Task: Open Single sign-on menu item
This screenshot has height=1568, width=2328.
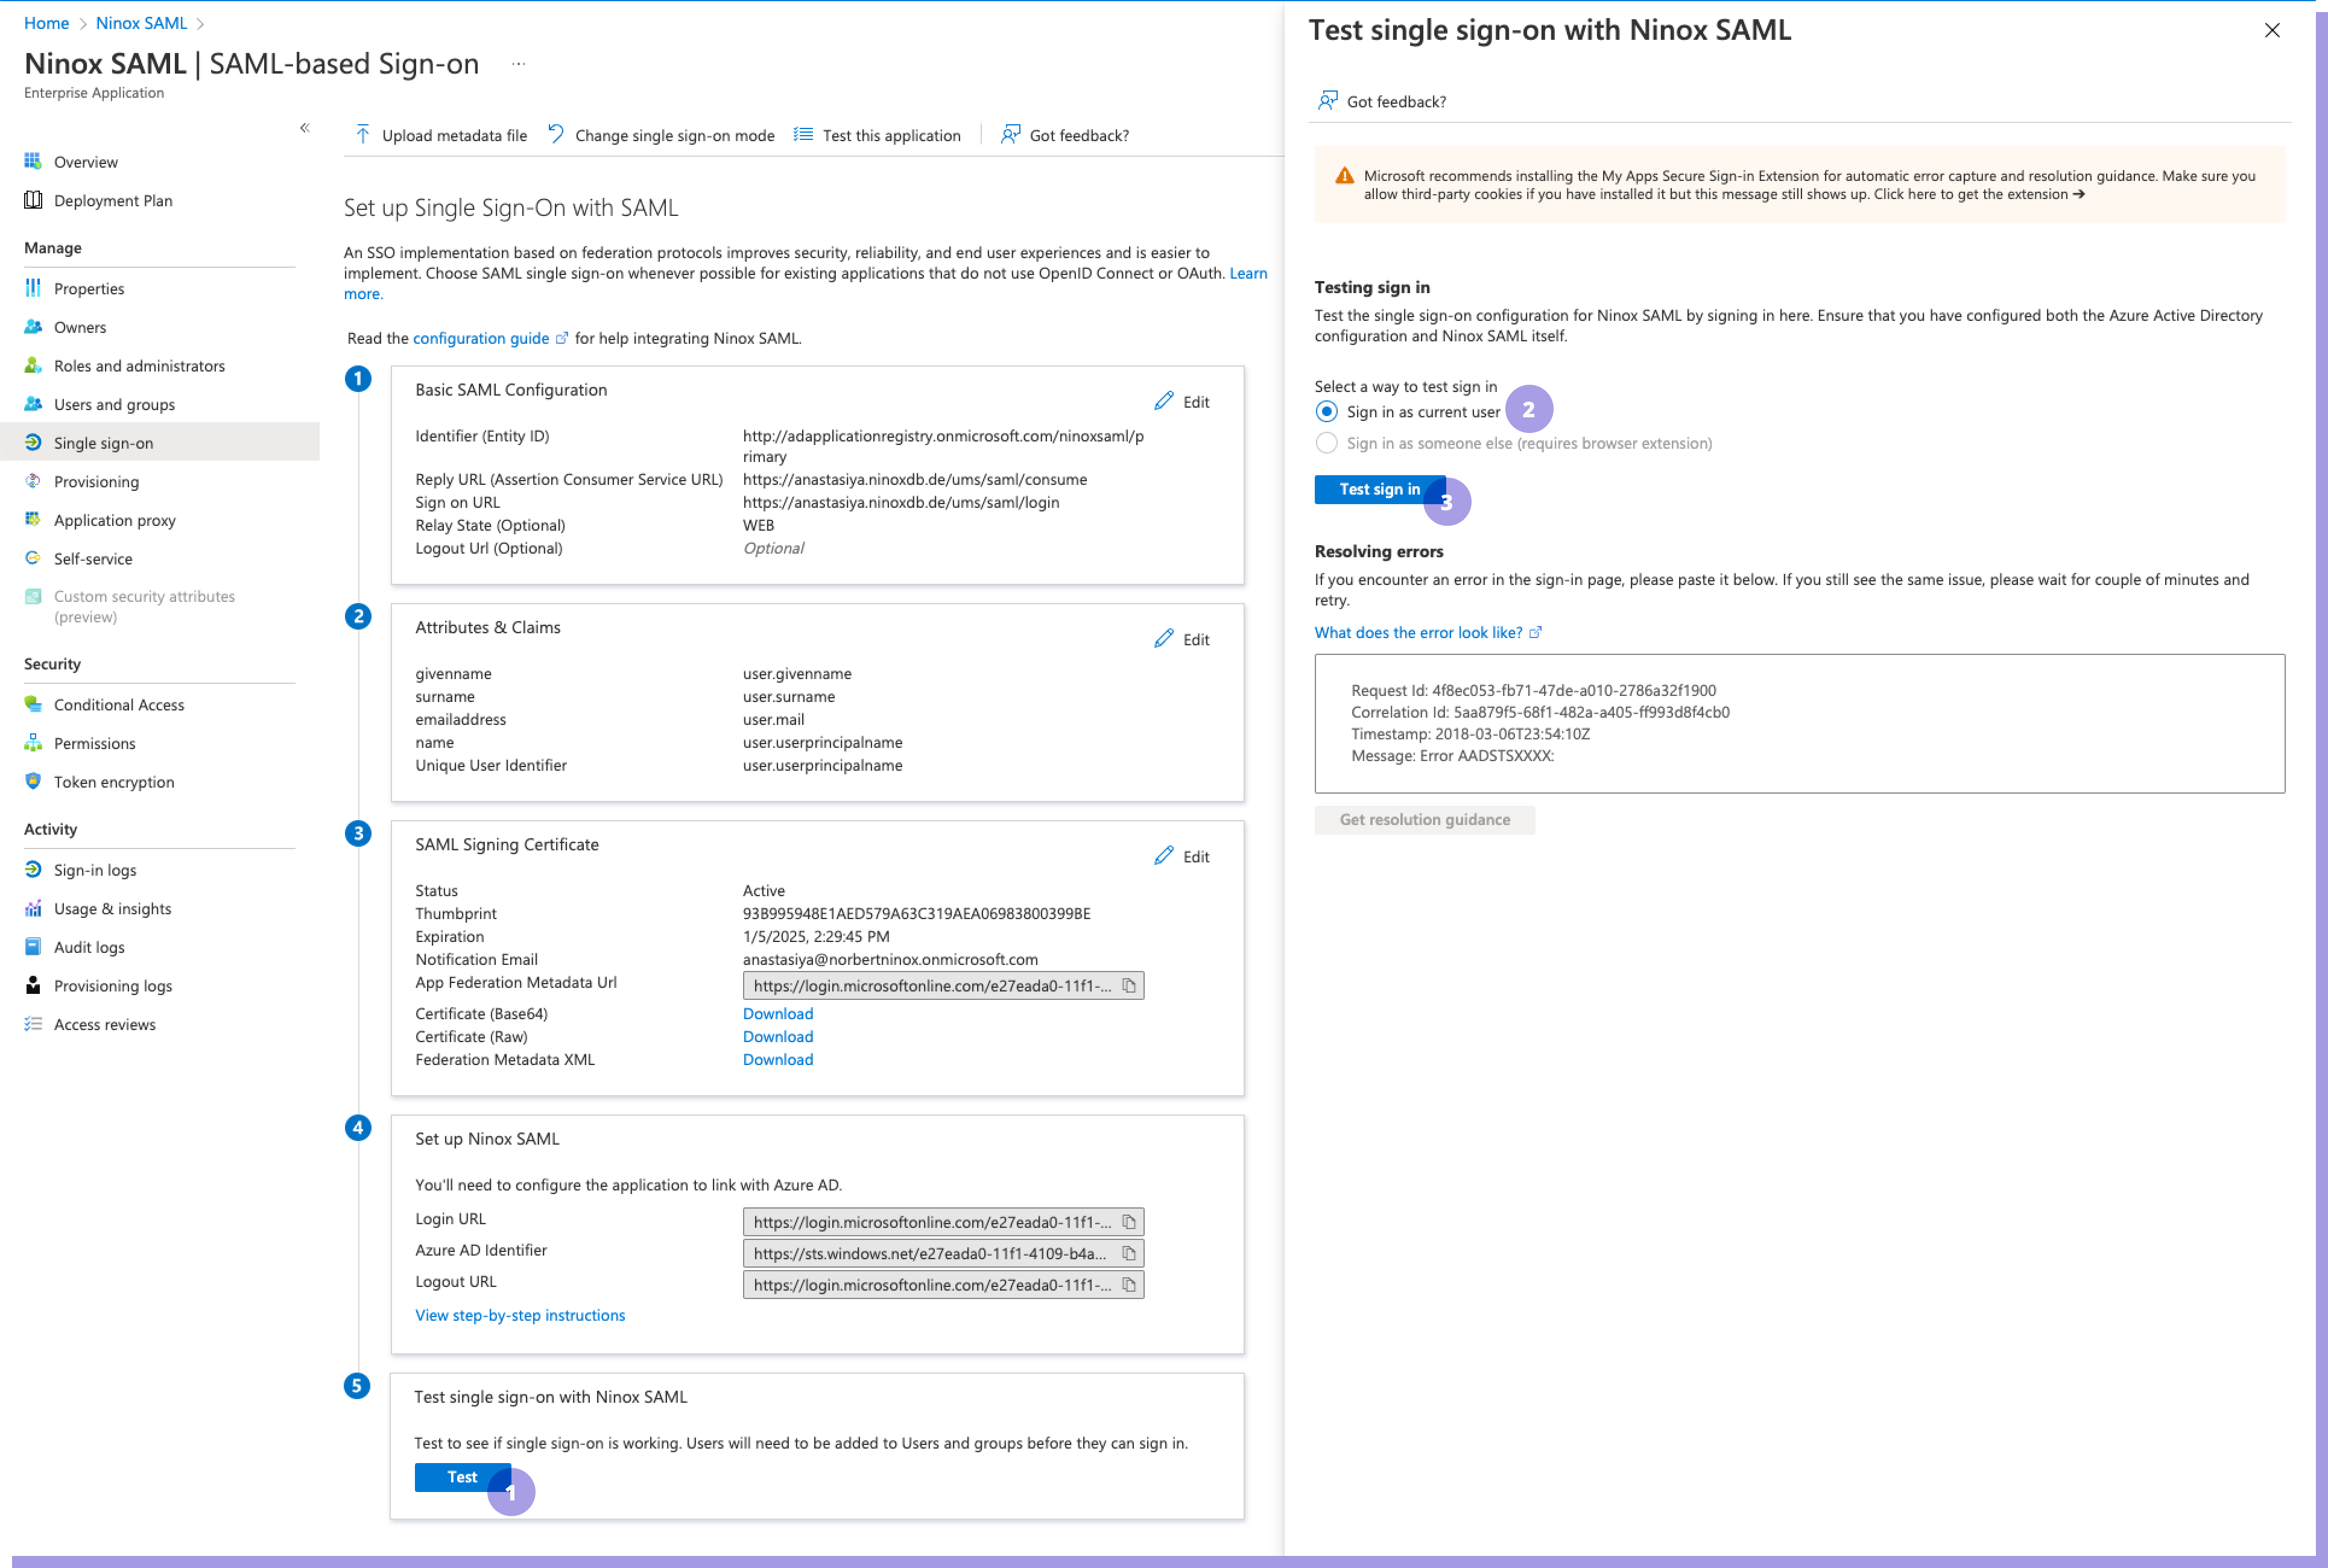Action: [x=160, y=442]
